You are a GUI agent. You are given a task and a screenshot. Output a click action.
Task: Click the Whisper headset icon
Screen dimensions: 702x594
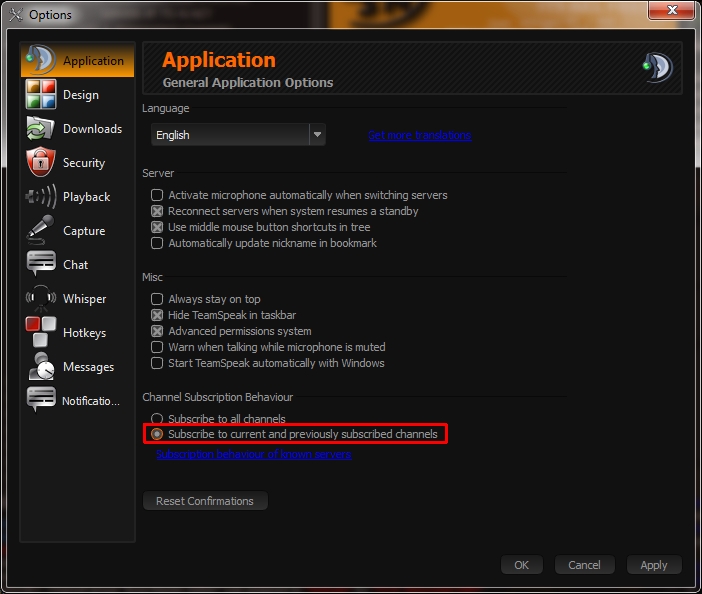tap(40, 298)
